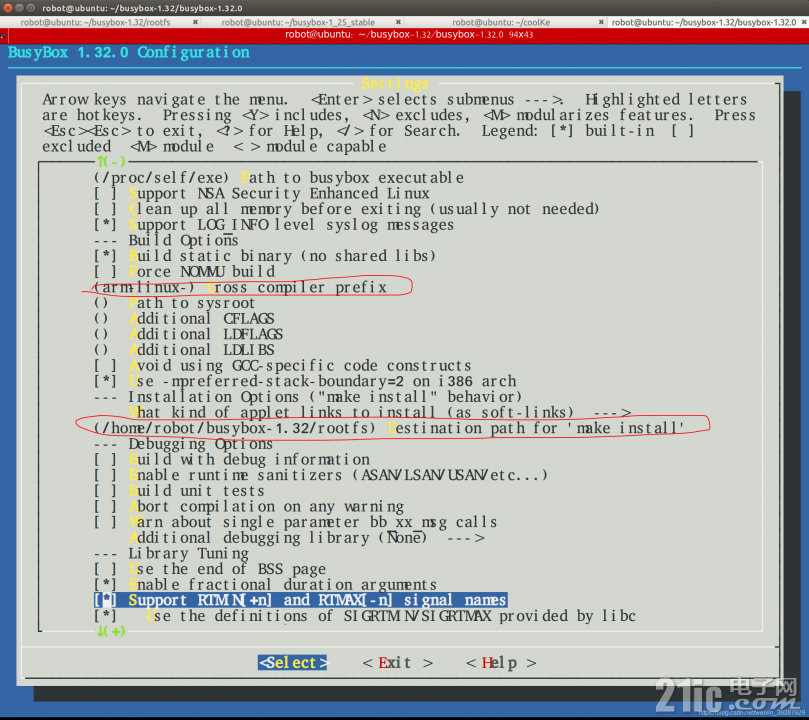Image resolution: width=809 pixels, height=720 pixels.
Task: Click the Debugging Options section header
Action: pyautogui.click(x=183, y=444)
